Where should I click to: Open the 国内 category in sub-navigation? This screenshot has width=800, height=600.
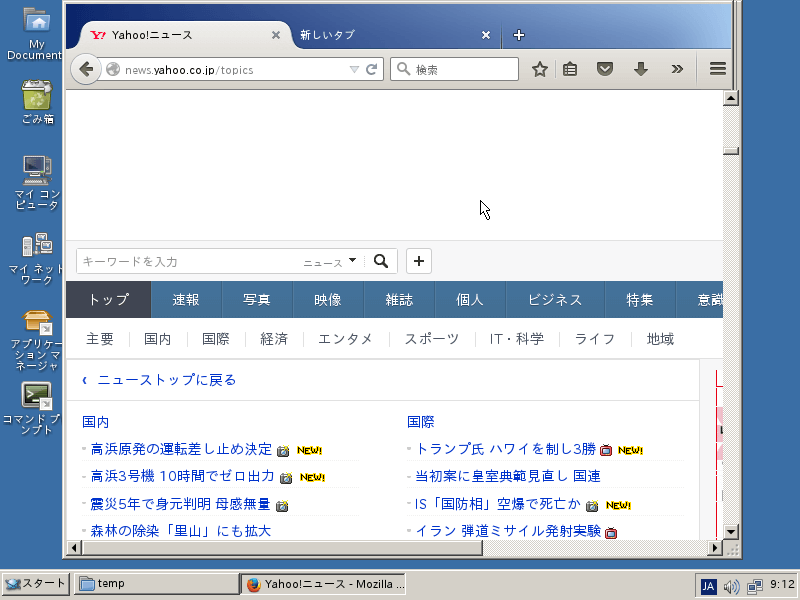tap(158, 339)
